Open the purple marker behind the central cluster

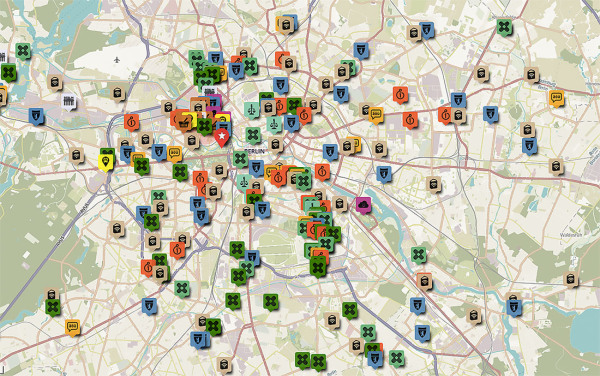214,101
